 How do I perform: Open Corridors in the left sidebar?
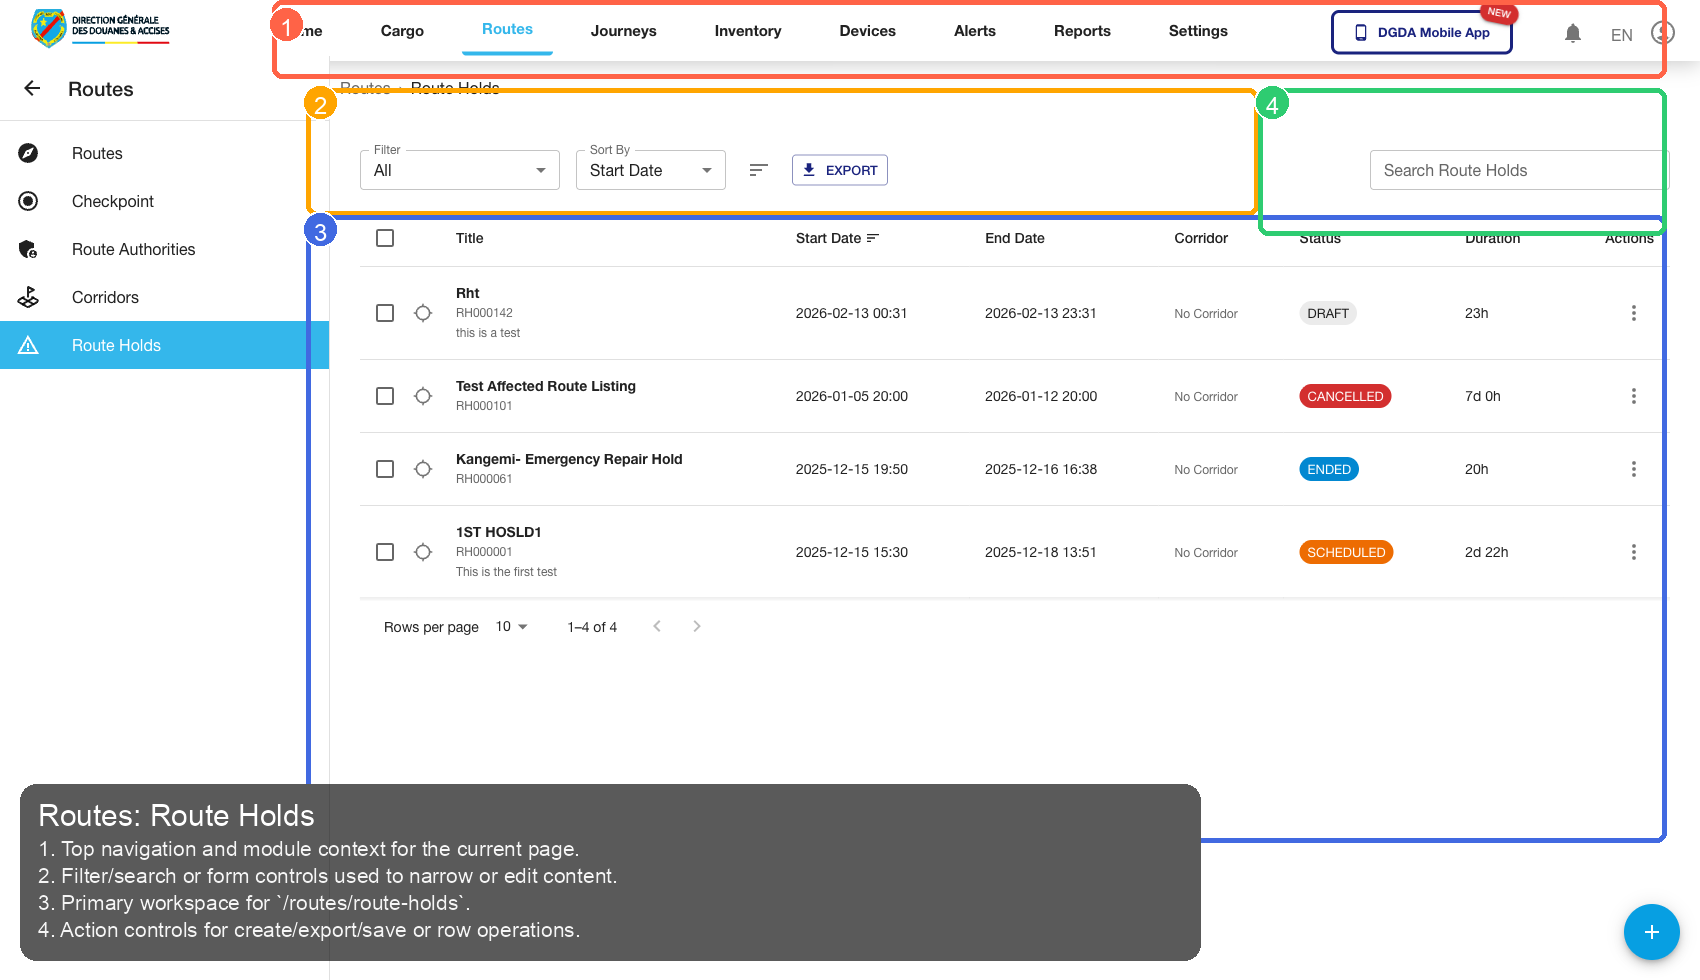tap(105, 297)
